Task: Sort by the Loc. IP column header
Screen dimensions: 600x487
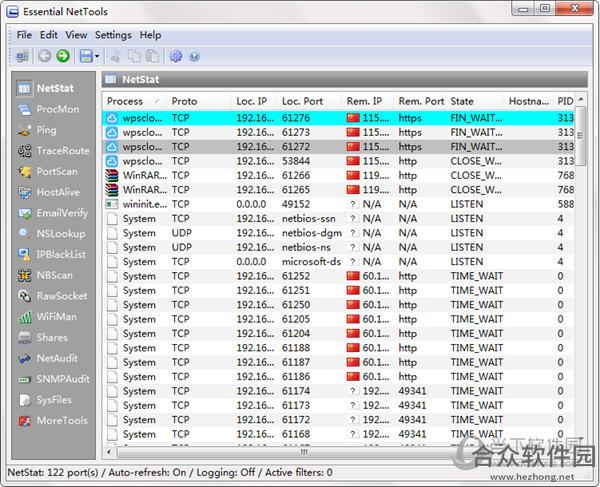Action: (254, 101)
